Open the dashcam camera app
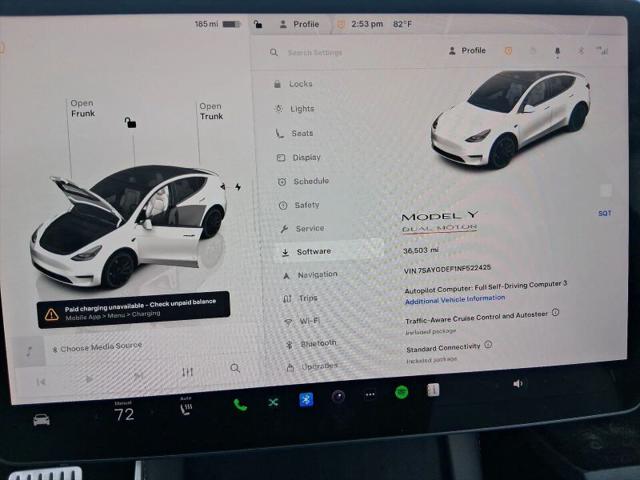 click(338, 396)
